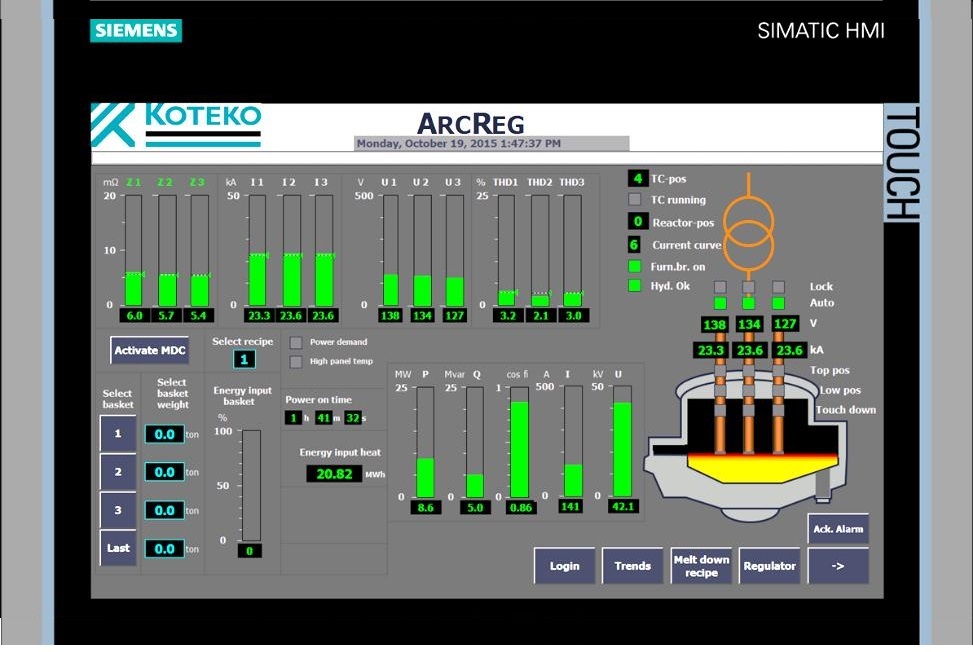Click Last basket weight field

164,549
